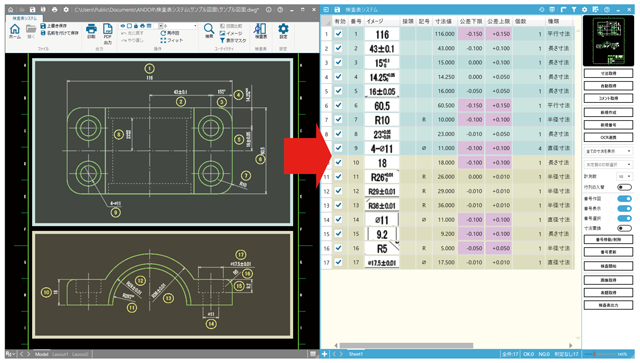Uncheck the 有効 checkbox for row 7 R10

tap(338, 120)
